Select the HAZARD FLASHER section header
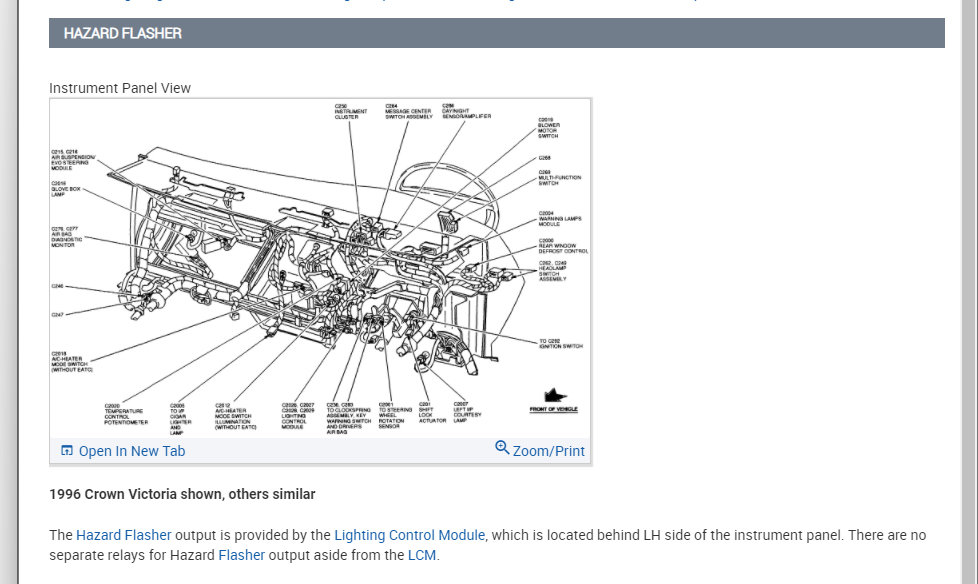This screenshot has height=584, width=978. tap(496, 33)
